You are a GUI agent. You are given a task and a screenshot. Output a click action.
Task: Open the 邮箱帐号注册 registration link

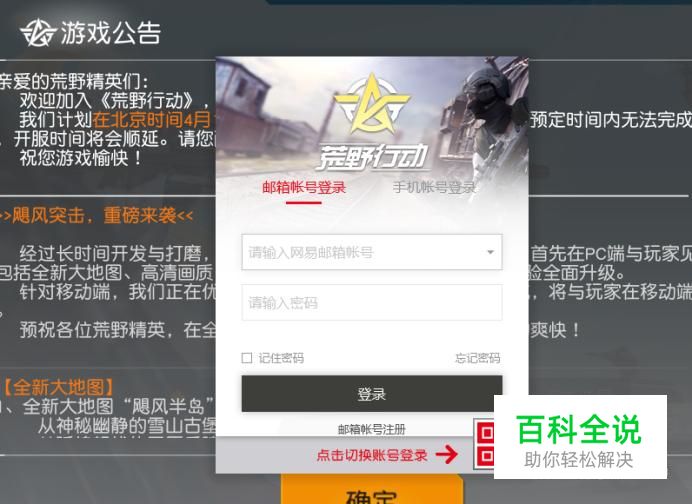click(372, 429)
